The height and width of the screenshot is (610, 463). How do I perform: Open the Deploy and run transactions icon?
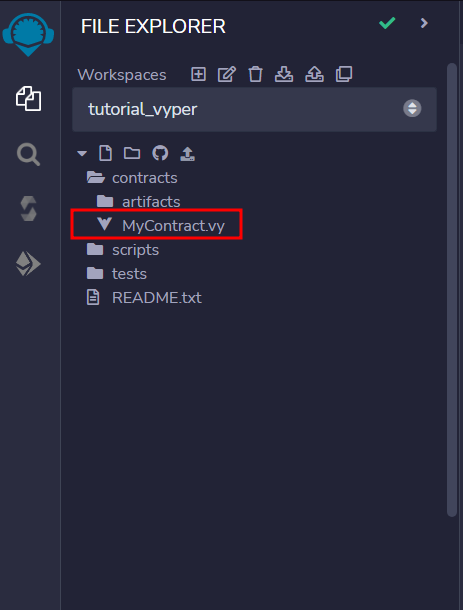[x=28, y=264]
